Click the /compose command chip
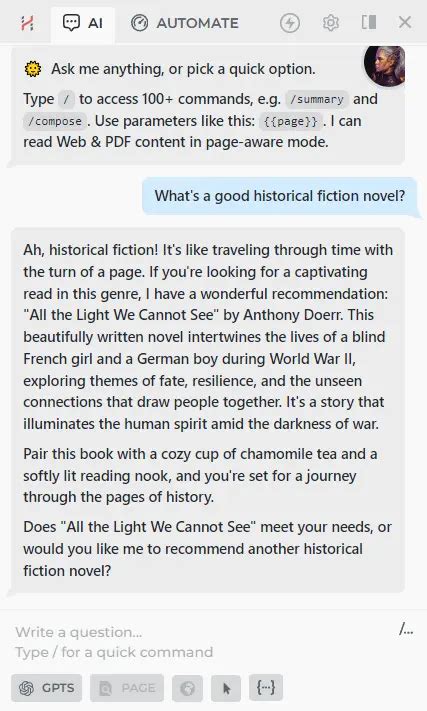 pos(54,122)
